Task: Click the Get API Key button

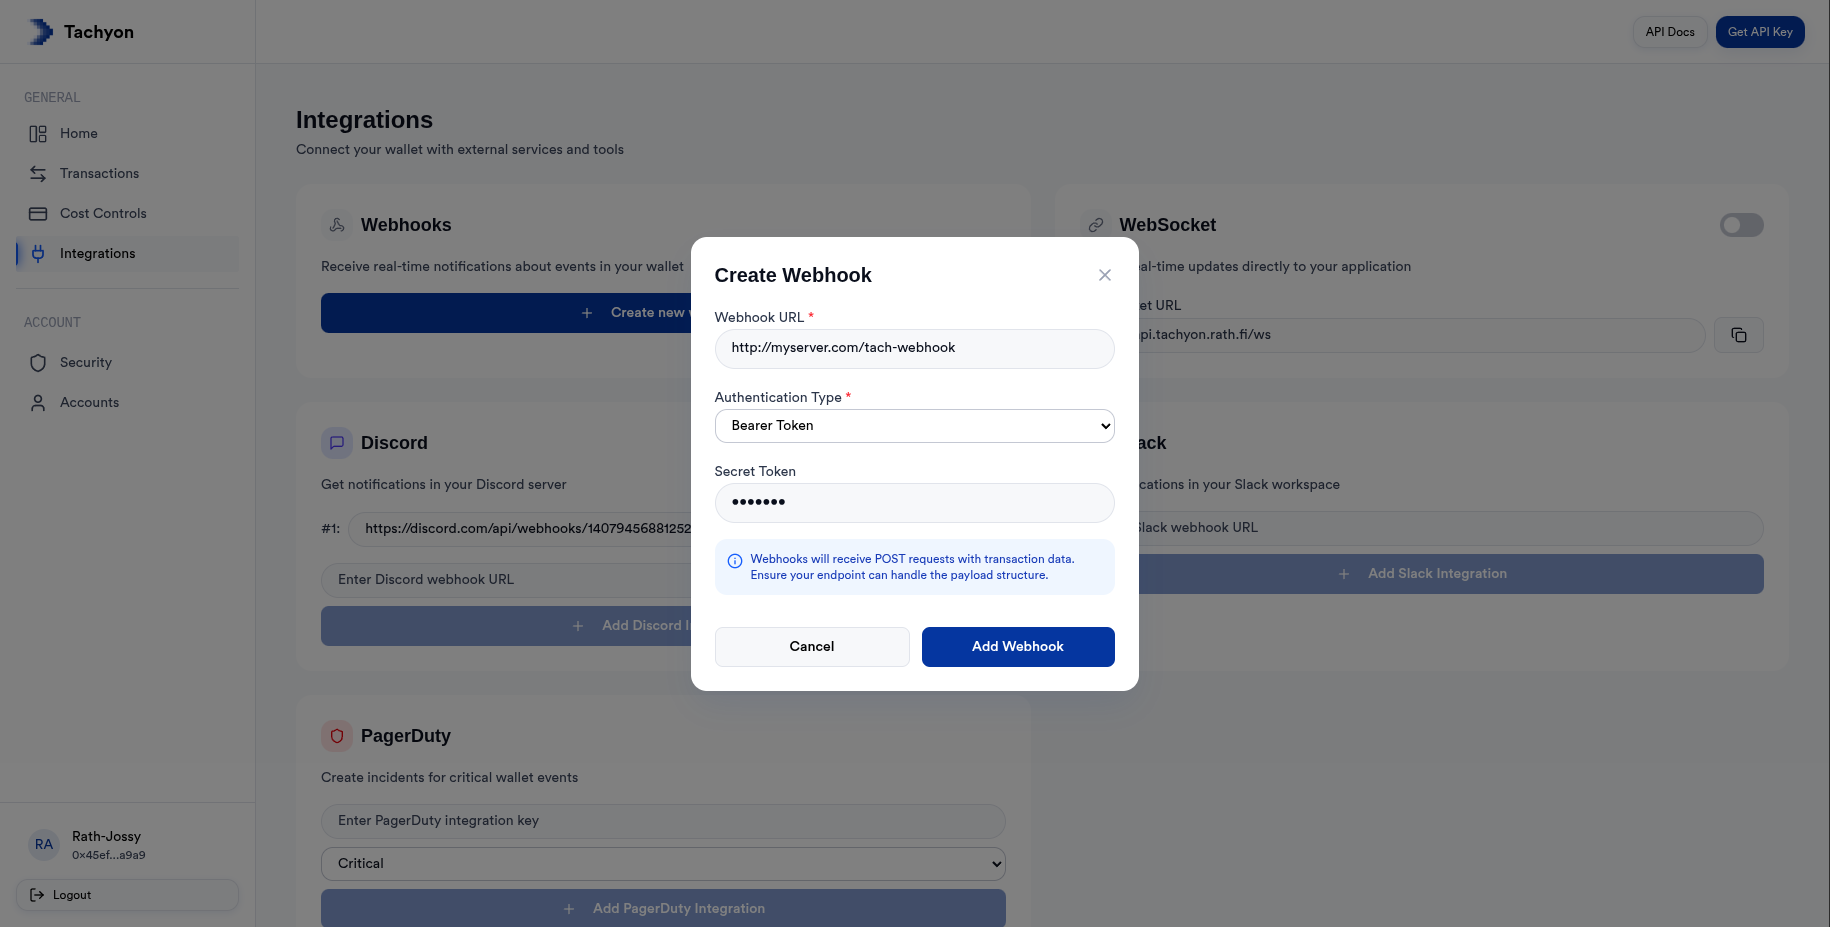Action: 1759,31
